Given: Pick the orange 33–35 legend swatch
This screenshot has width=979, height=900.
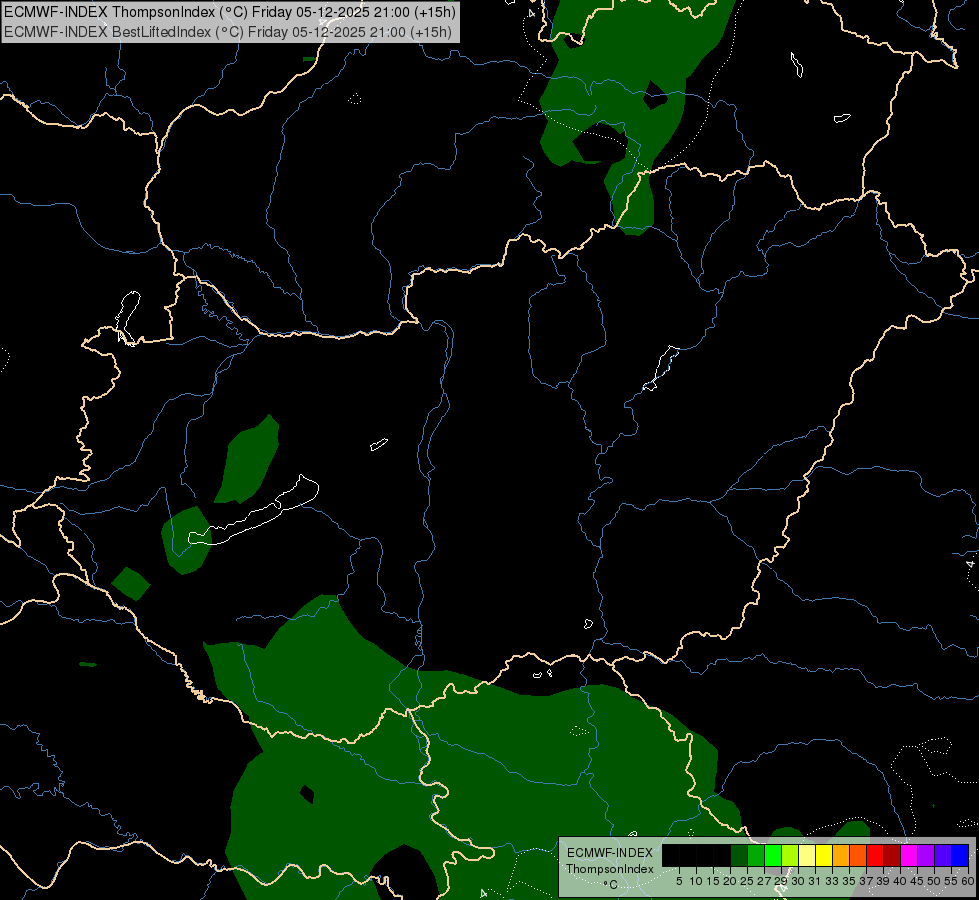Looking at the screenshot, I should coord(841,855).
